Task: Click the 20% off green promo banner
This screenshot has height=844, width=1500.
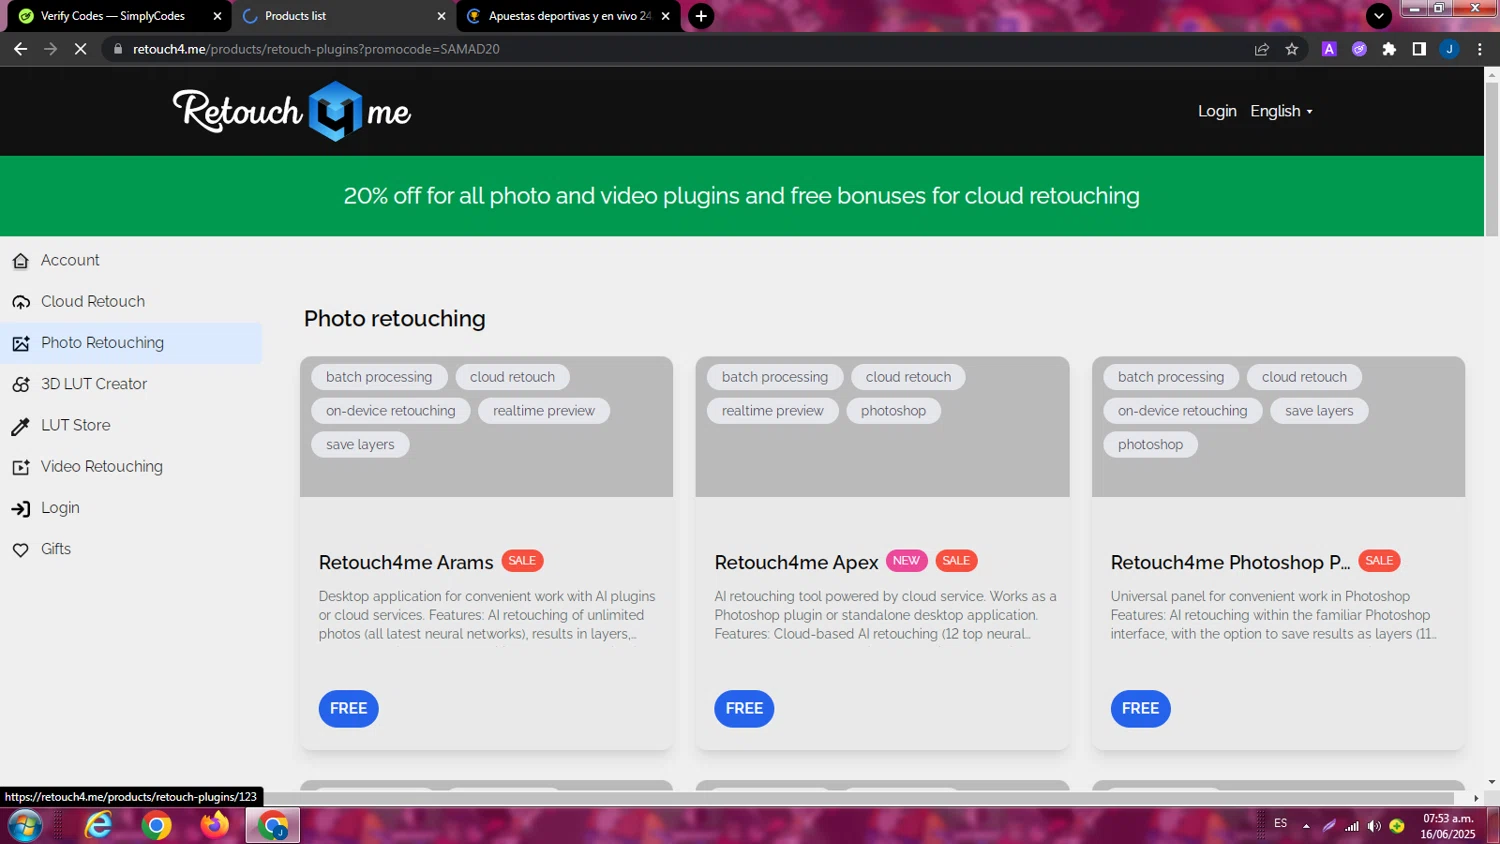Action: coord(742,196)
